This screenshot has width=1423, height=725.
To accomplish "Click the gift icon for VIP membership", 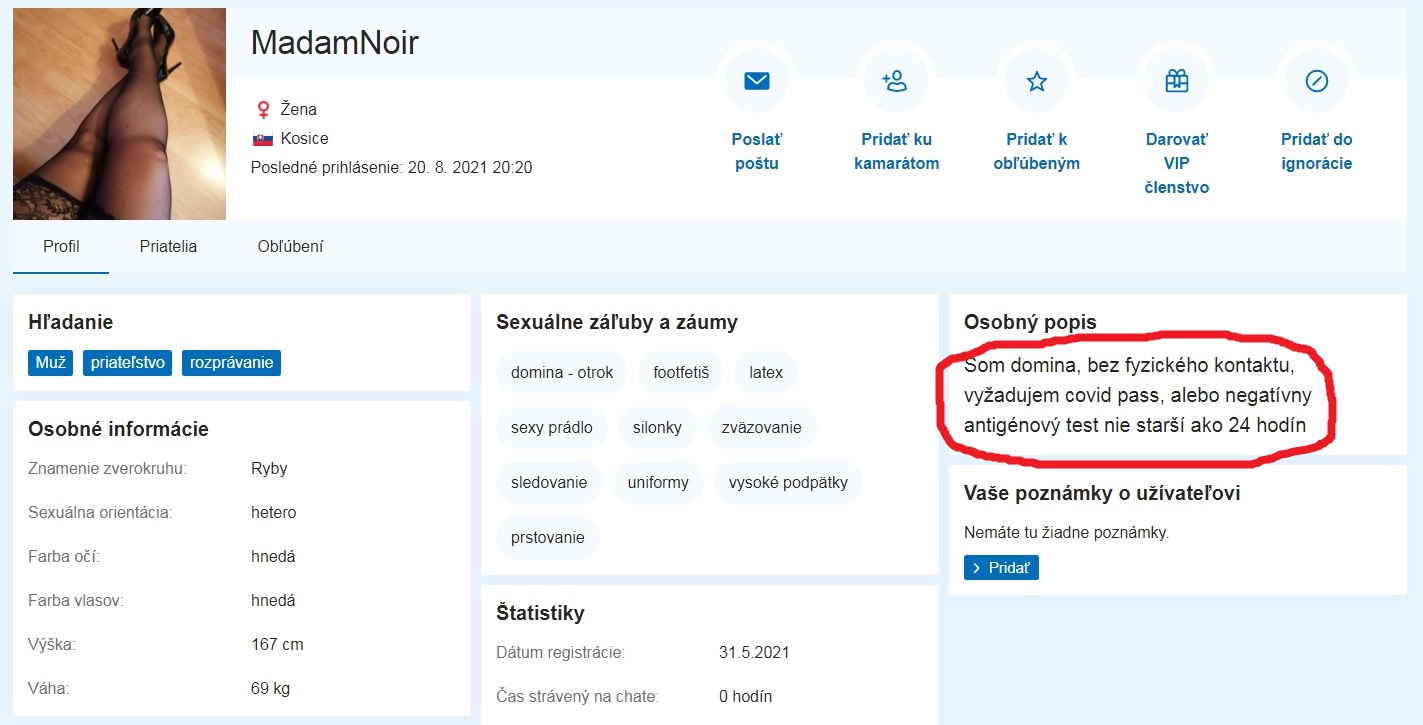I will tap(1177, 81).
